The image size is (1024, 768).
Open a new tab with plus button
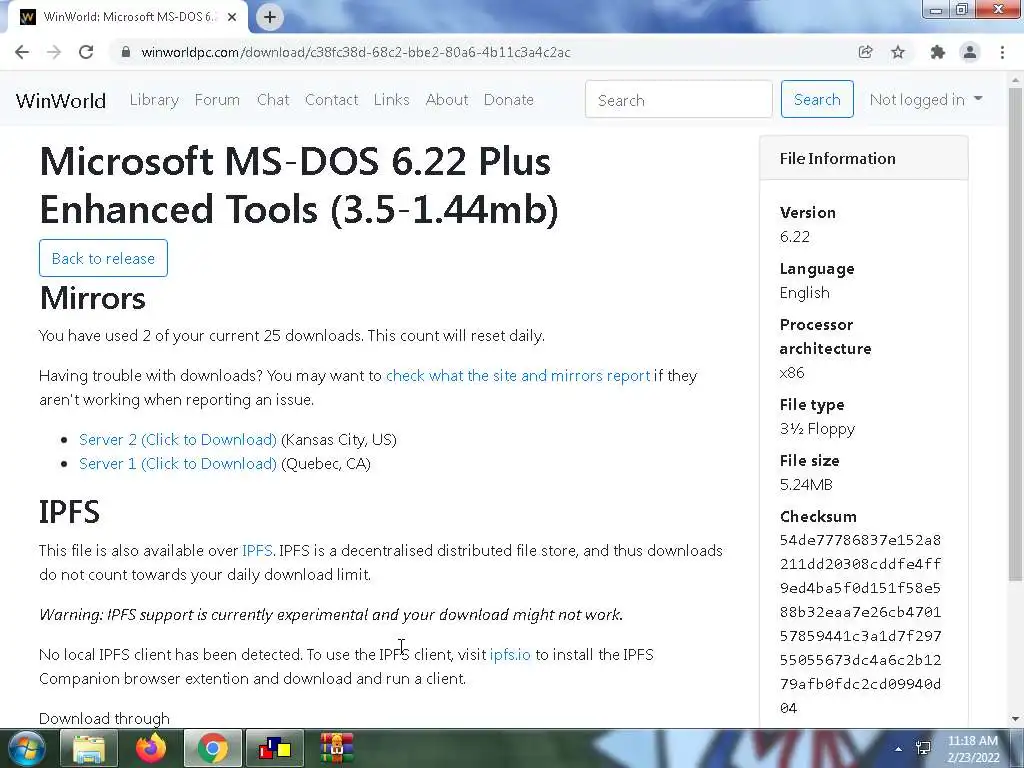270,17
